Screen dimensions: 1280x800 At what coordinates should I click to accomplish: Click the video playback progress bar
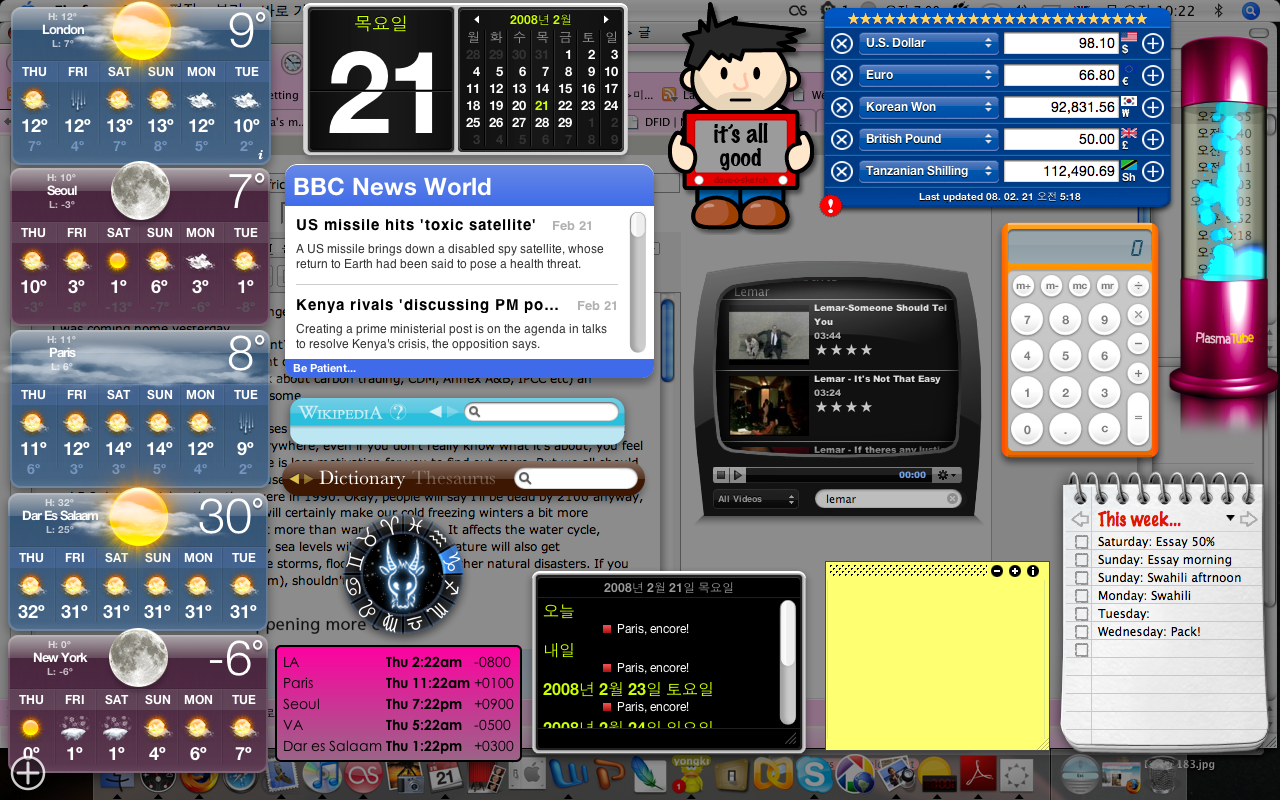point(820,475)
